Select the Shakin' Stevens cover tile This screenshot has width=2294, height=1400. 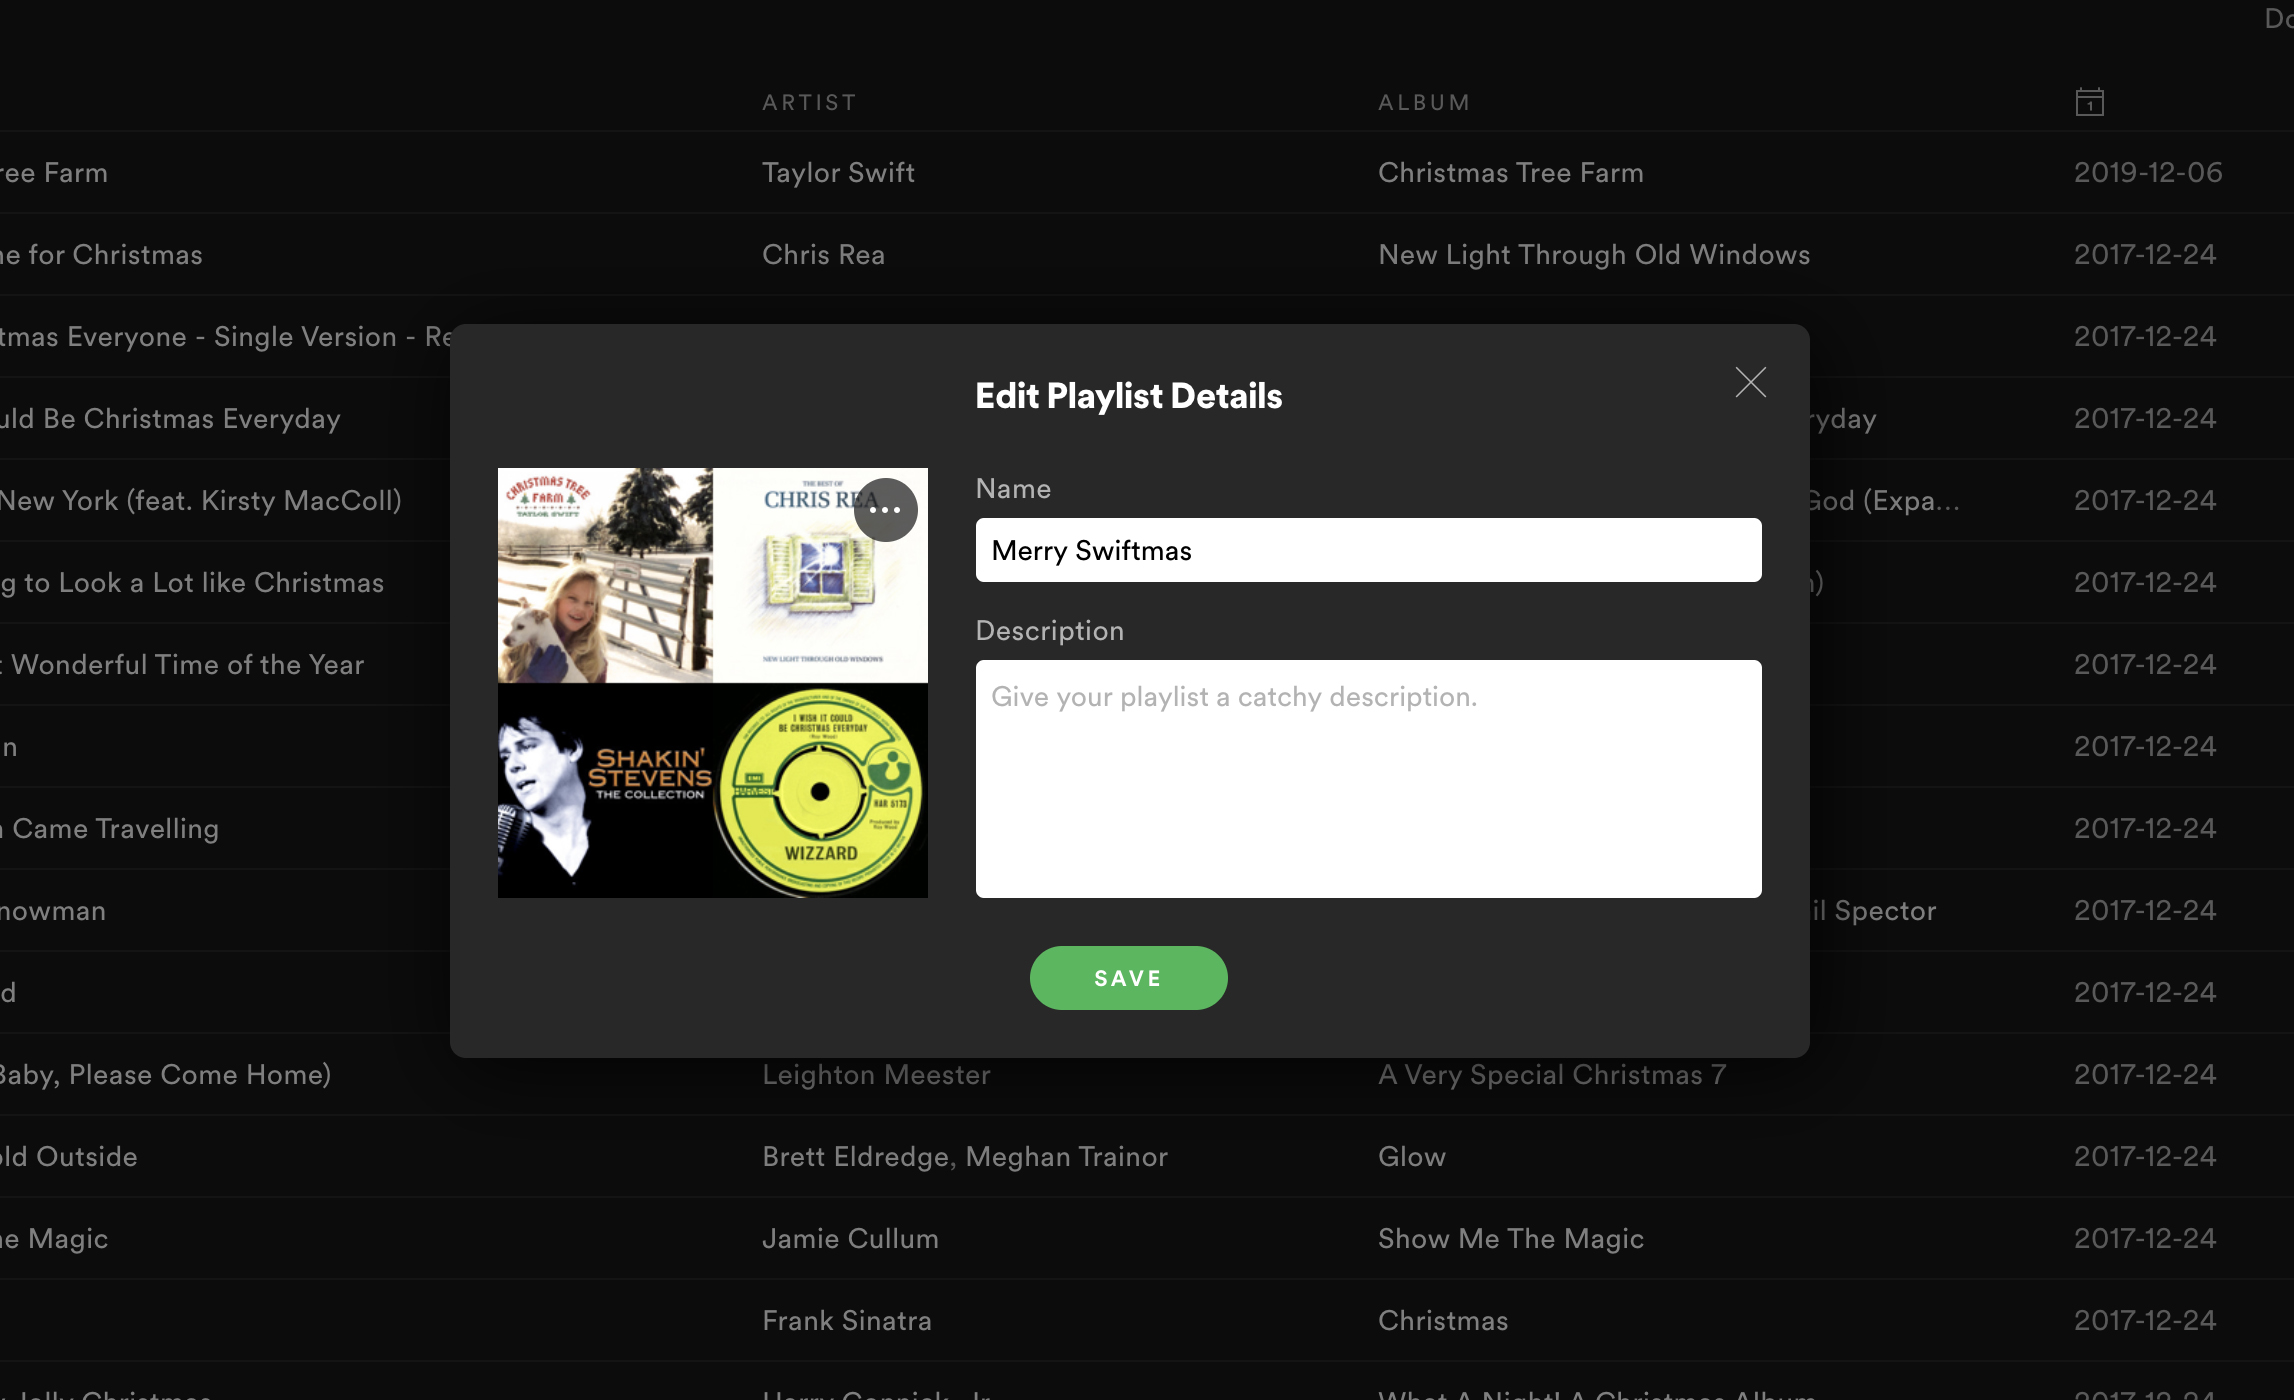[605, 790]
